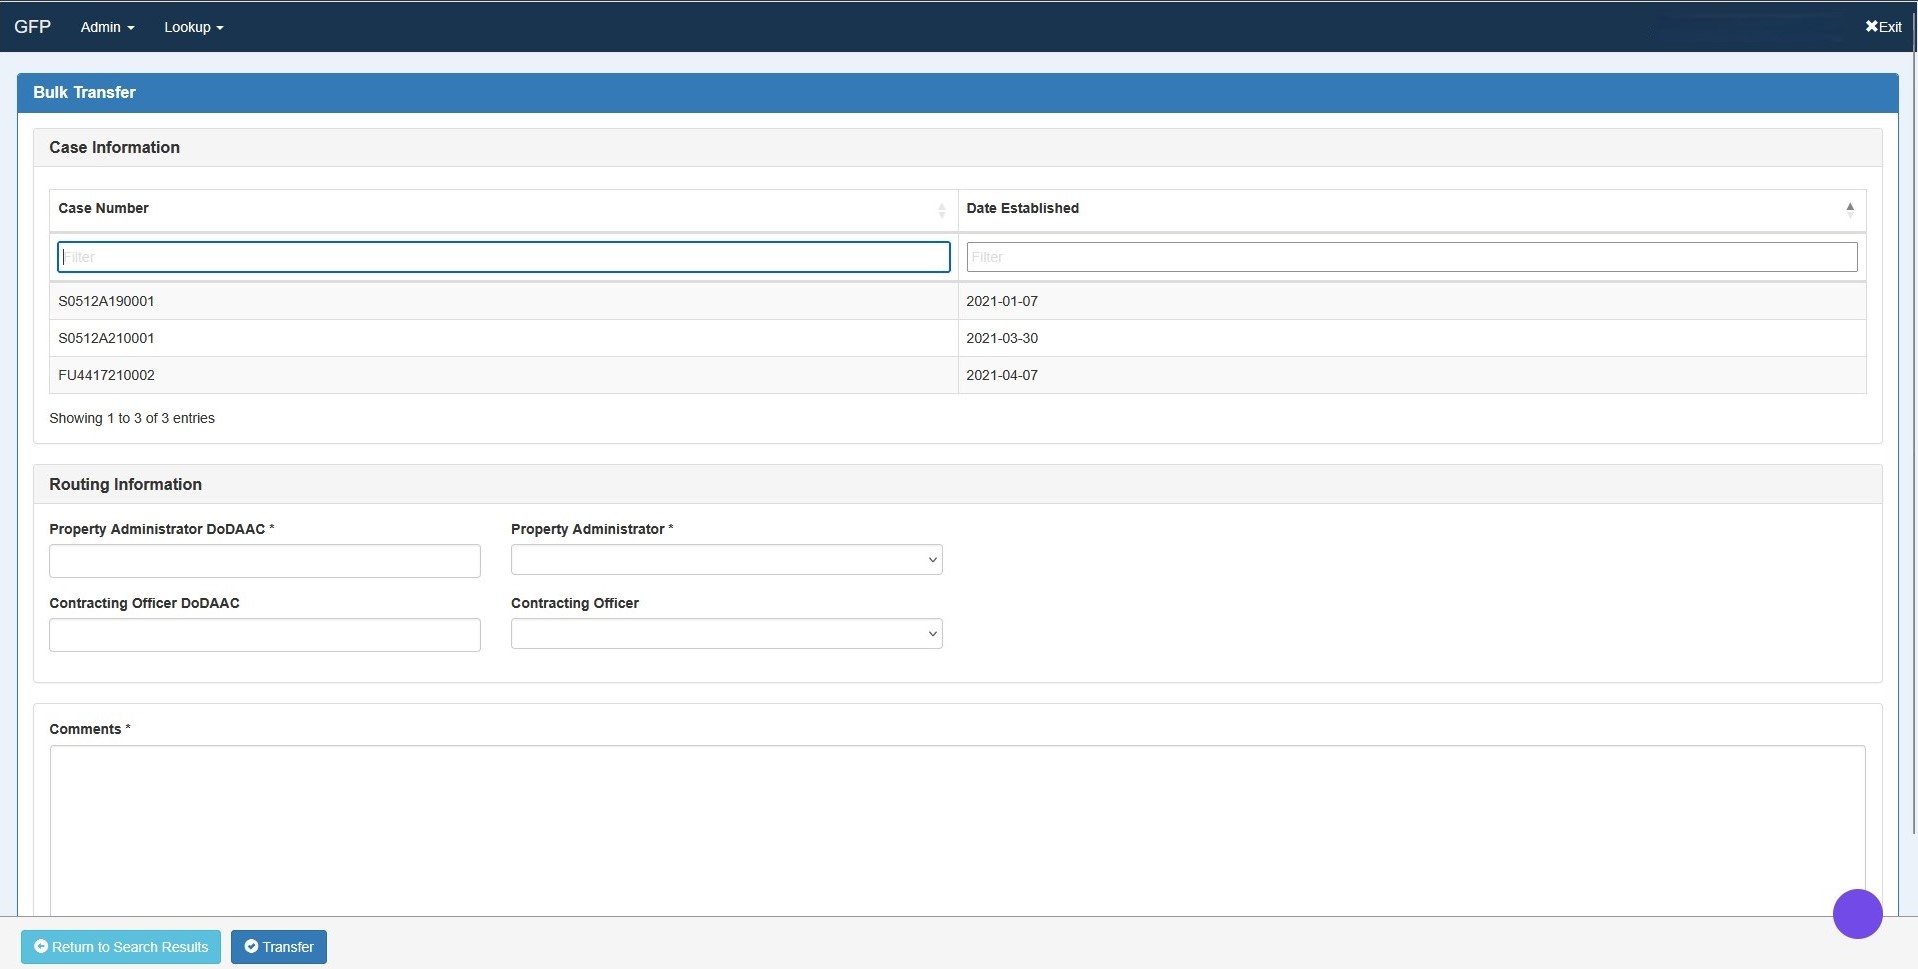Click the checkmark icon on Transfer button
This screenshot has height=969, width=1918.
pos(253,946)
